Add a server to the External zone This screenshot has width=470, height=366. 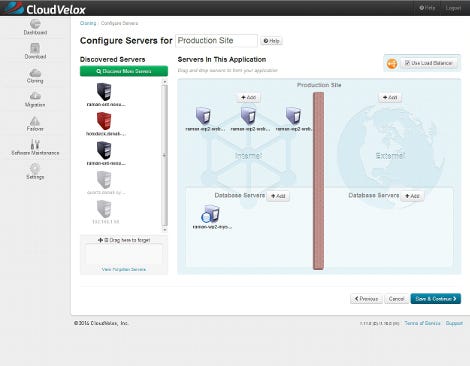(390, 97)
